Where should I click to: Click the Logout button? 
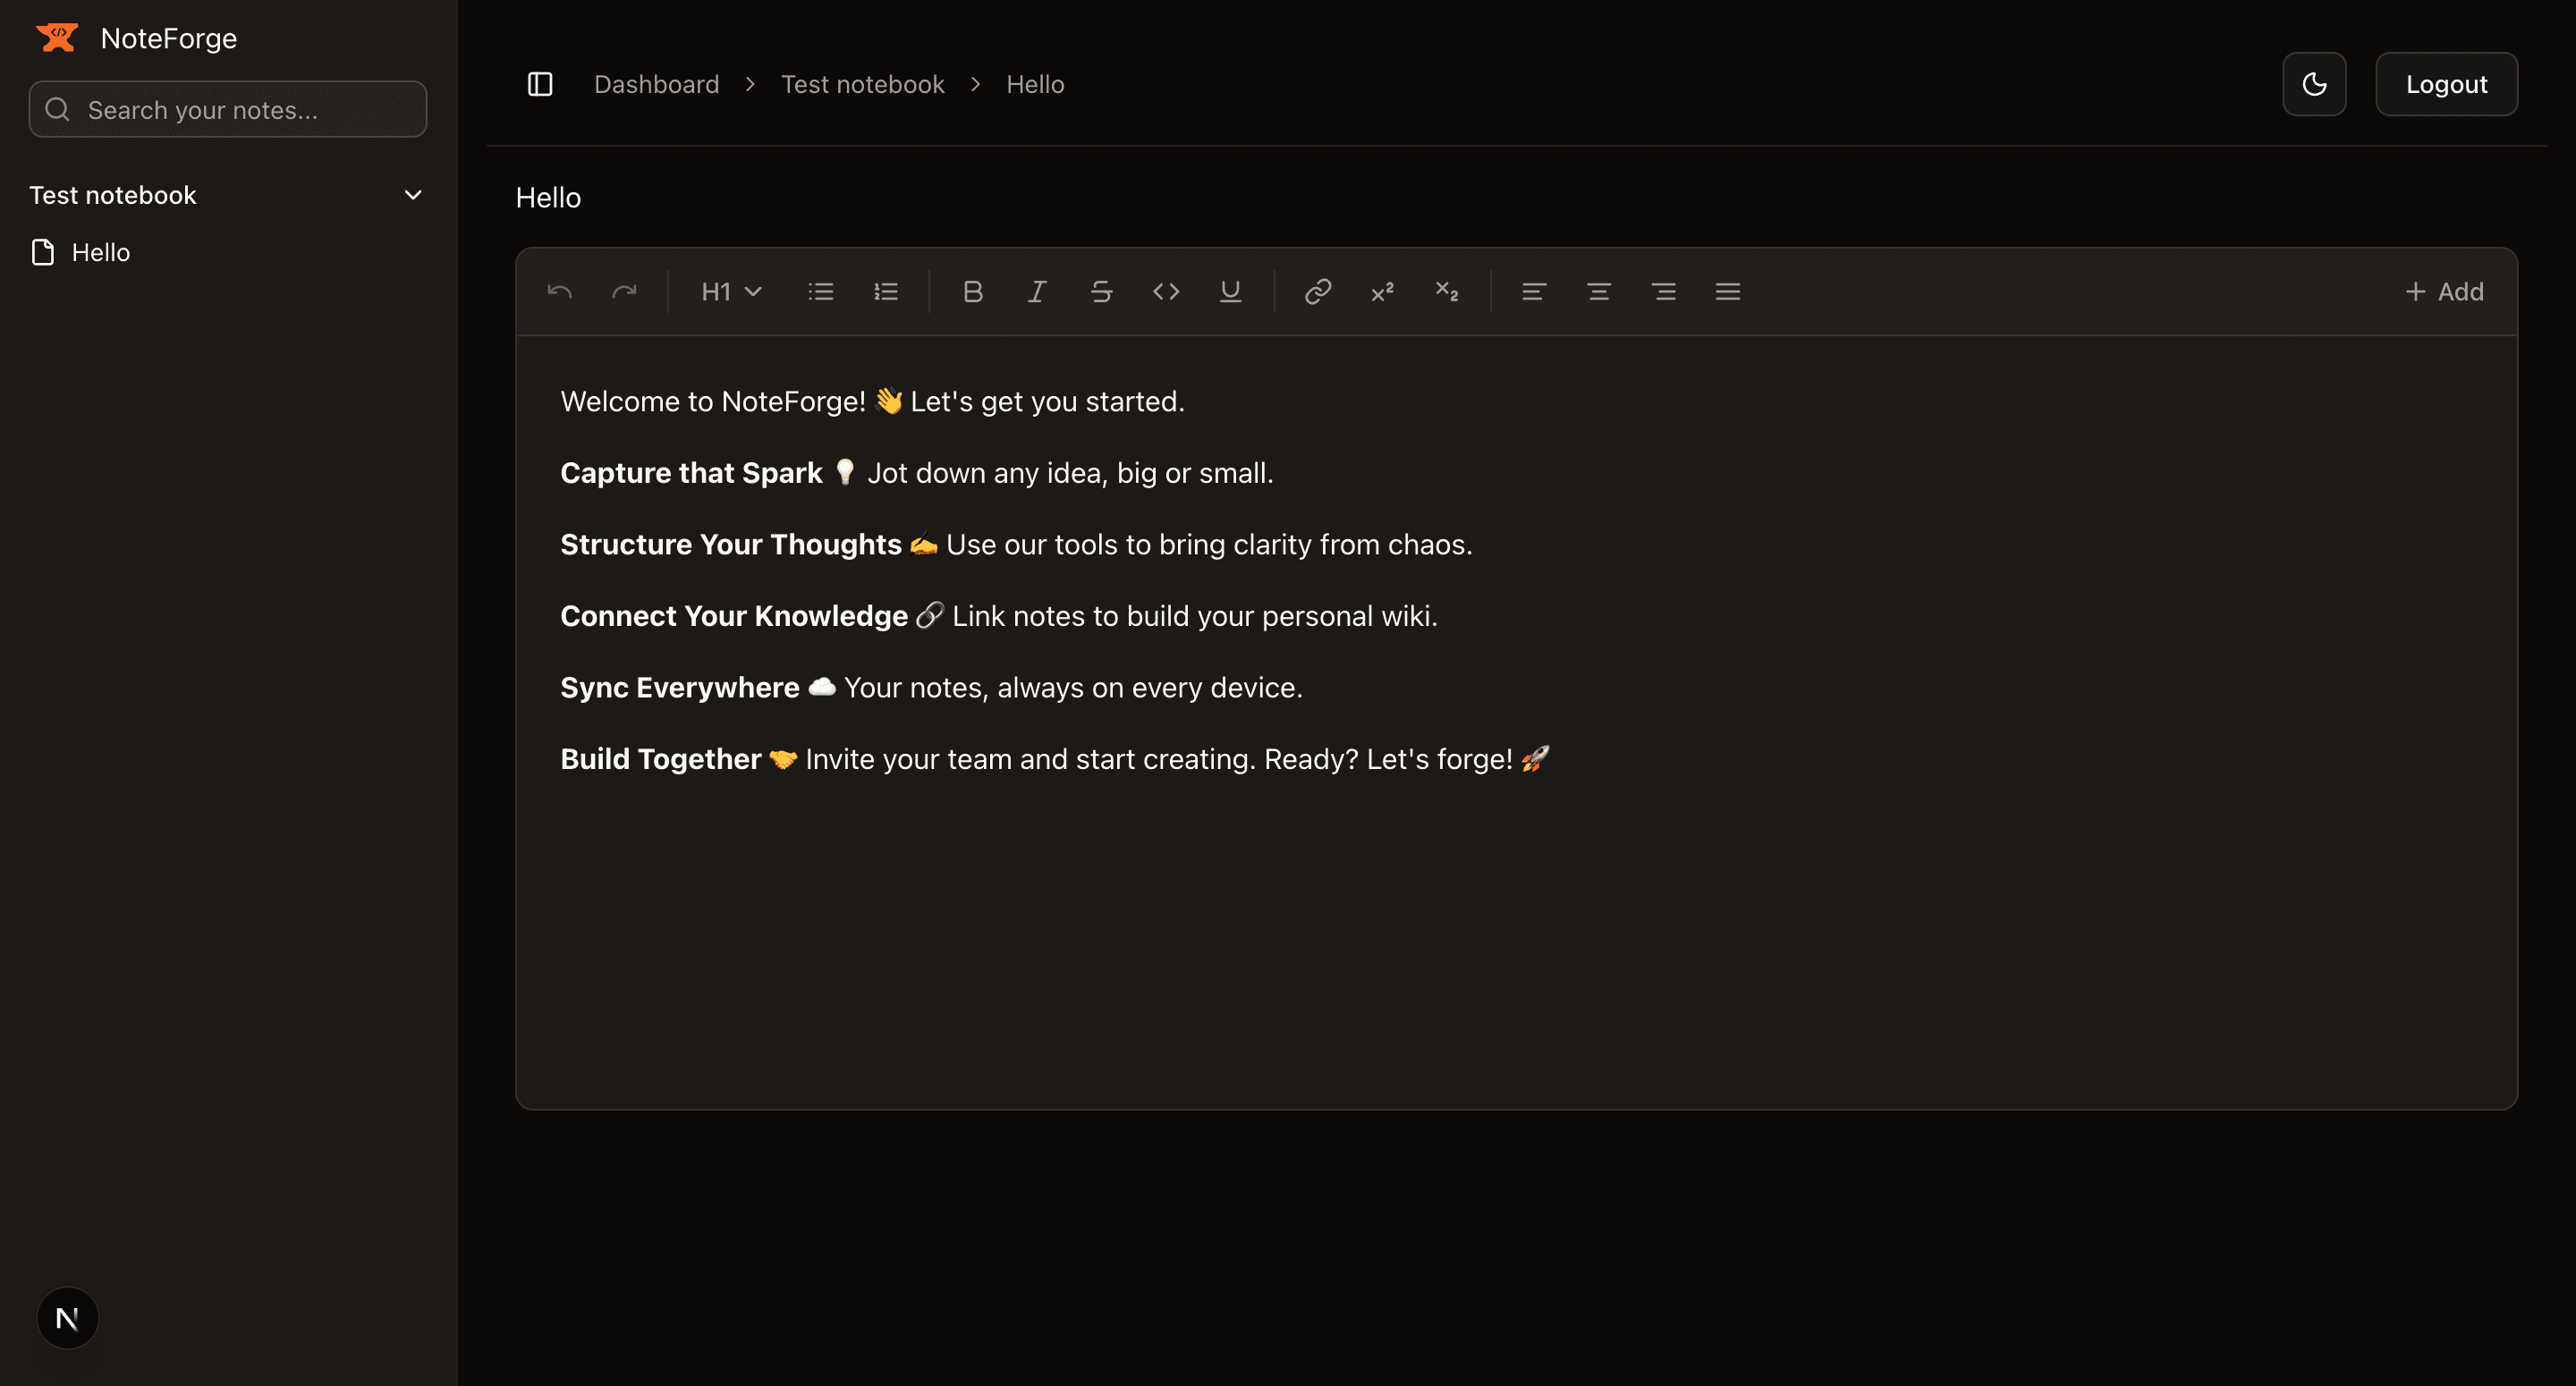[x=2446, y=84]
